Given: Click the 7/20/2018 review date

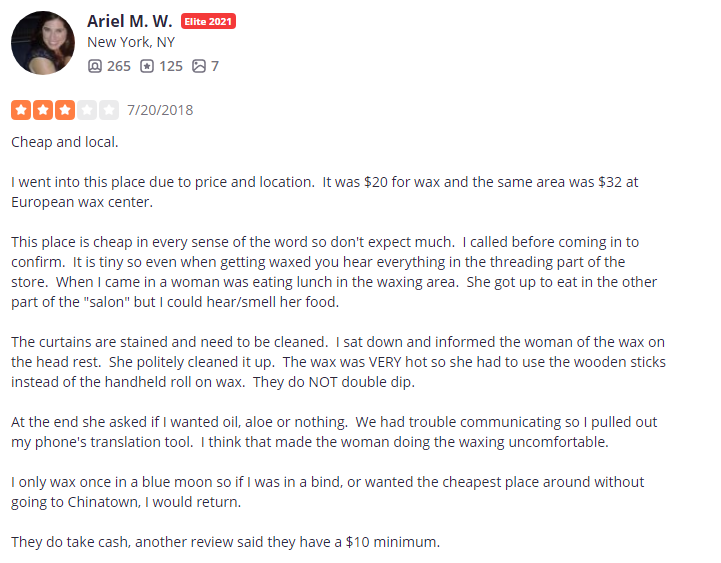Looking at the screenshot, I should click(x=160, y=110).
